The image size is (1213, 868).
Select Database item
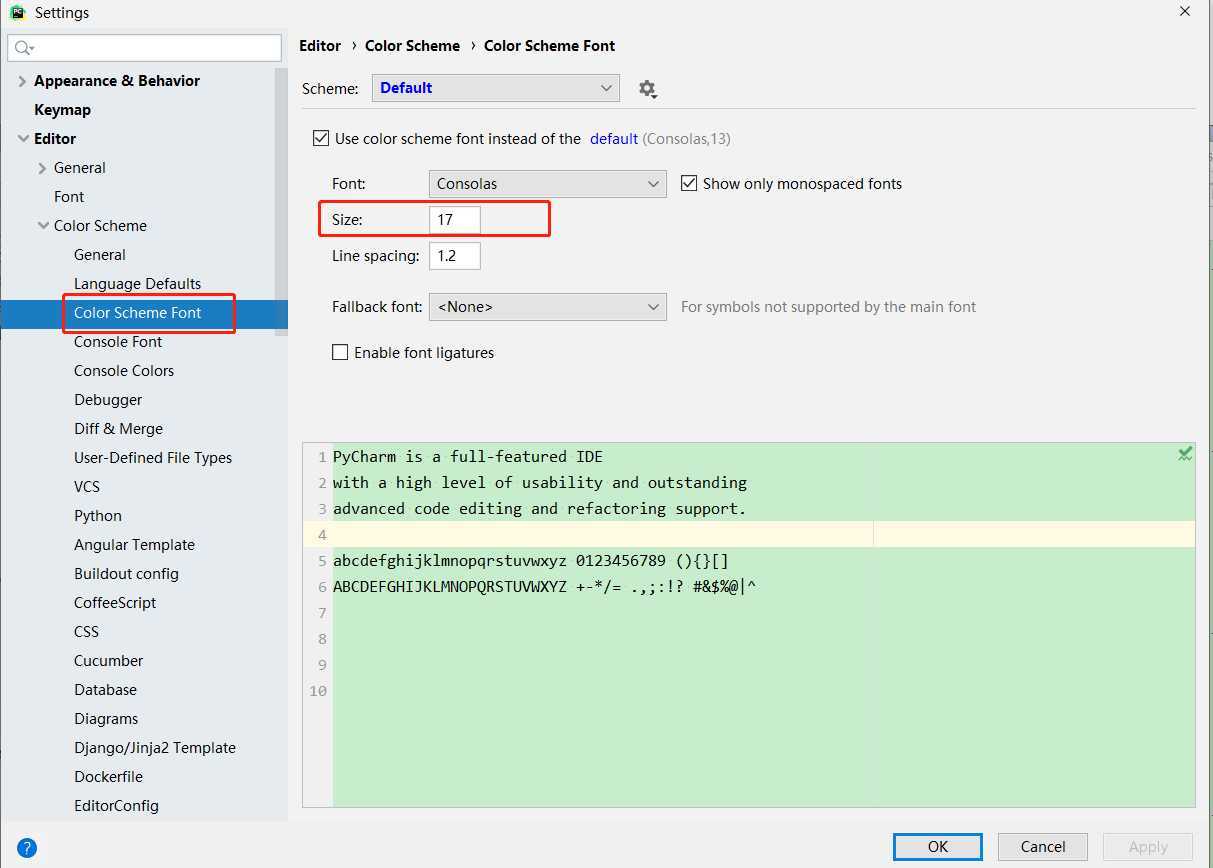click(105, 690)
